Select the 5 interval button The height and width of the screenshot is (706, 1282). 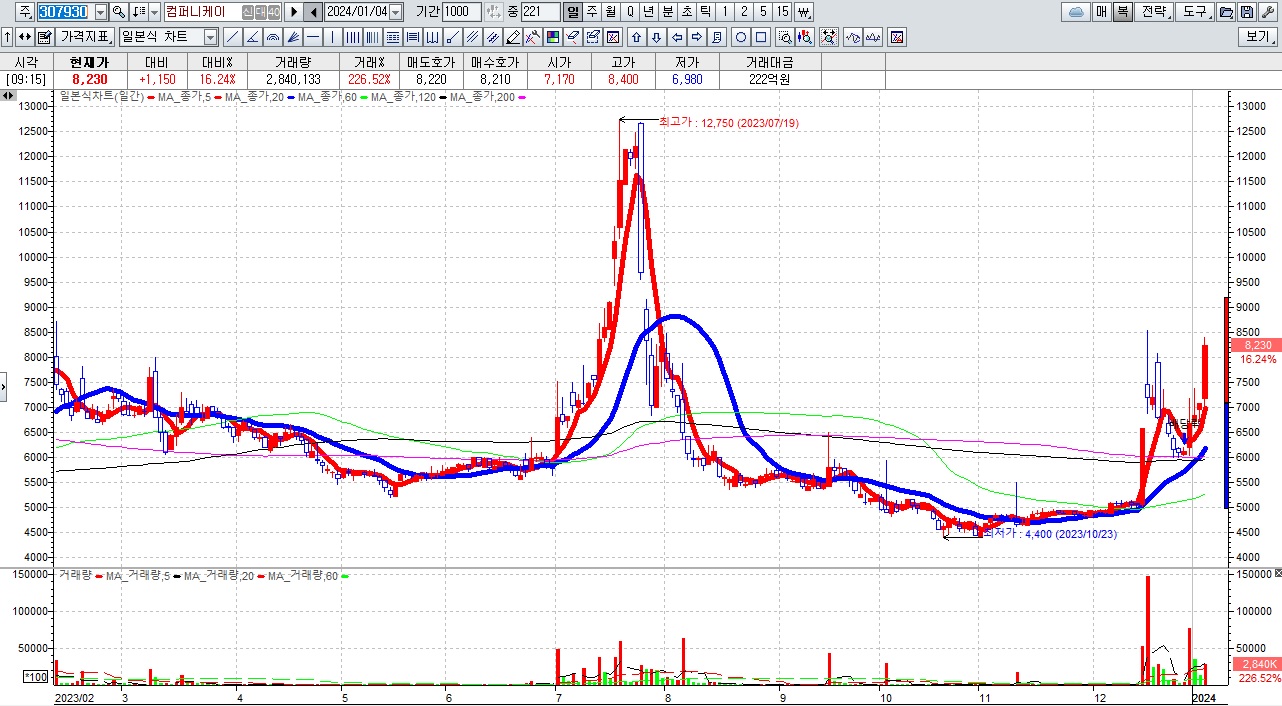pyautogui.click(x=763, y=12)
